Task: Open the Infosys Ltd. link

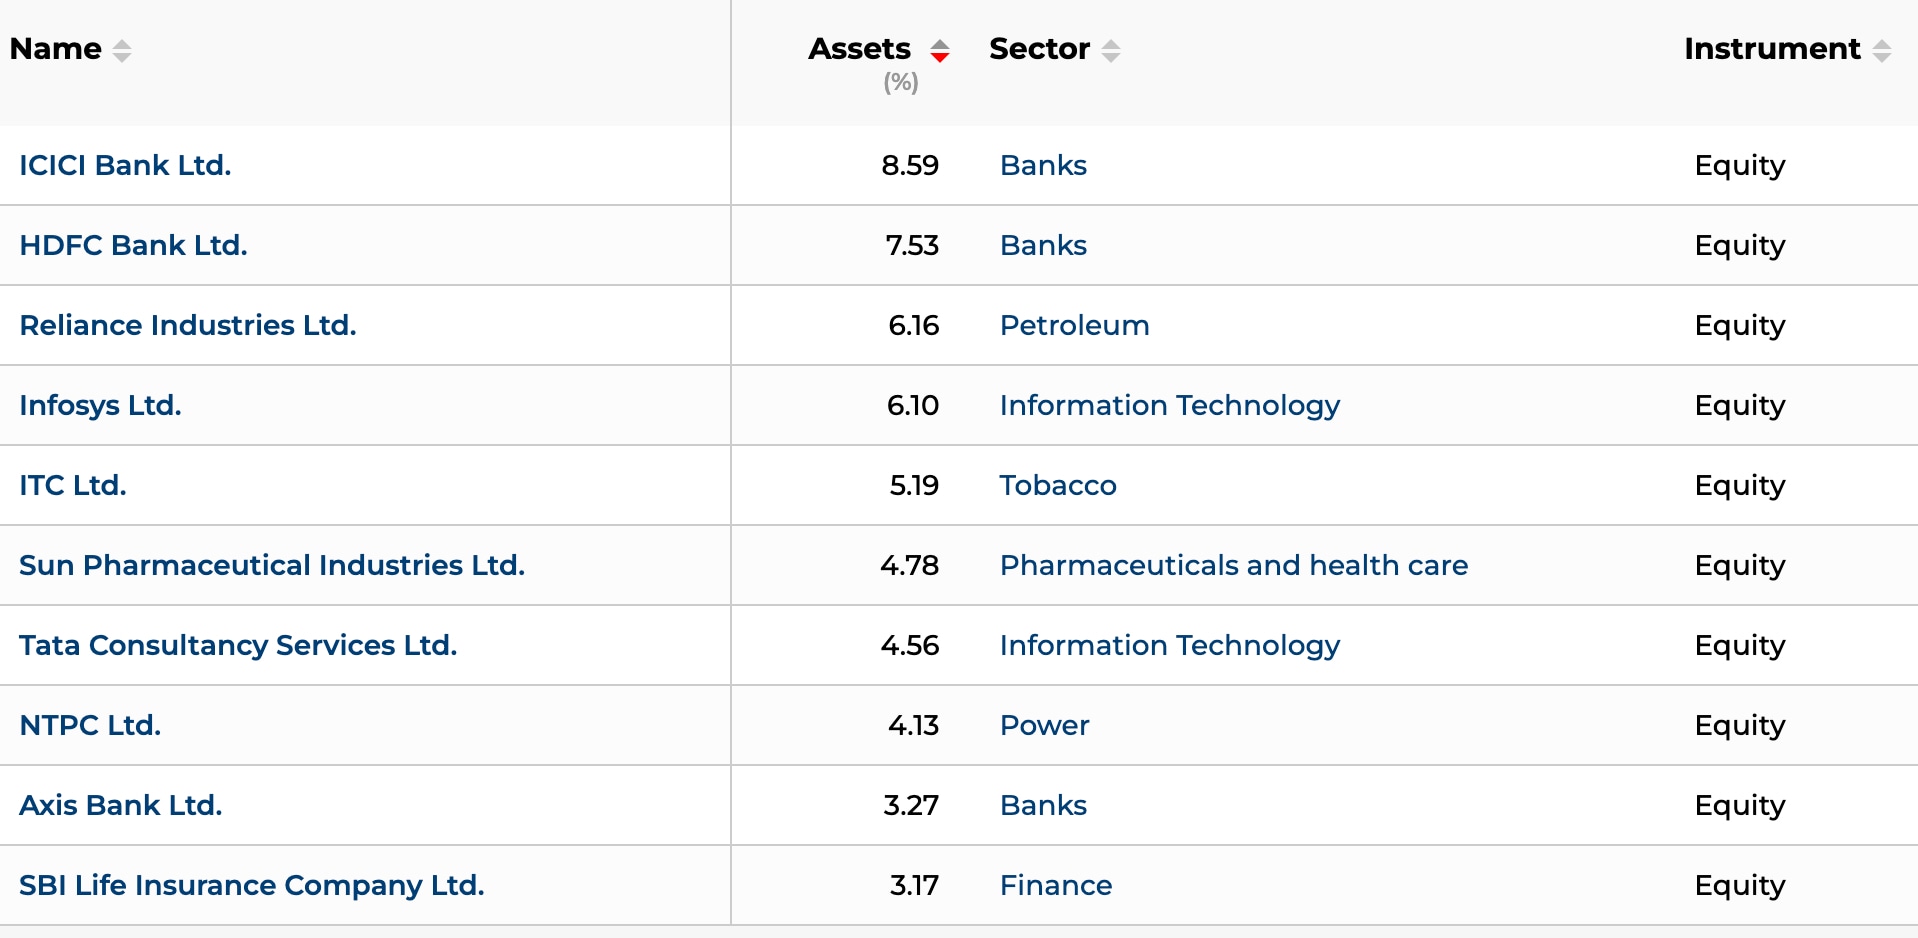Action: tap(100, 405)
